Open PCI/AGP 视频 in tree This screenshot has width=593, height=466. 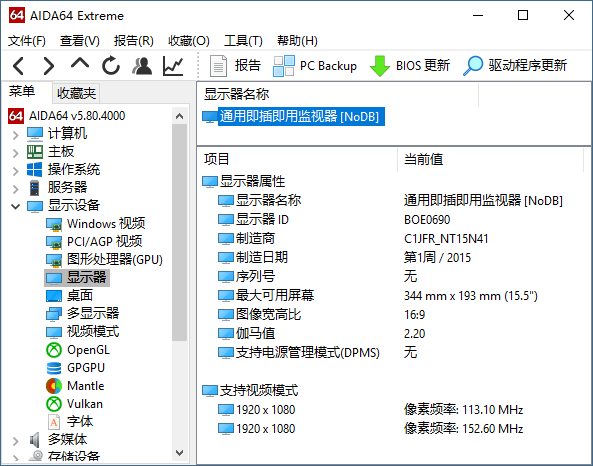pos(94,241)
